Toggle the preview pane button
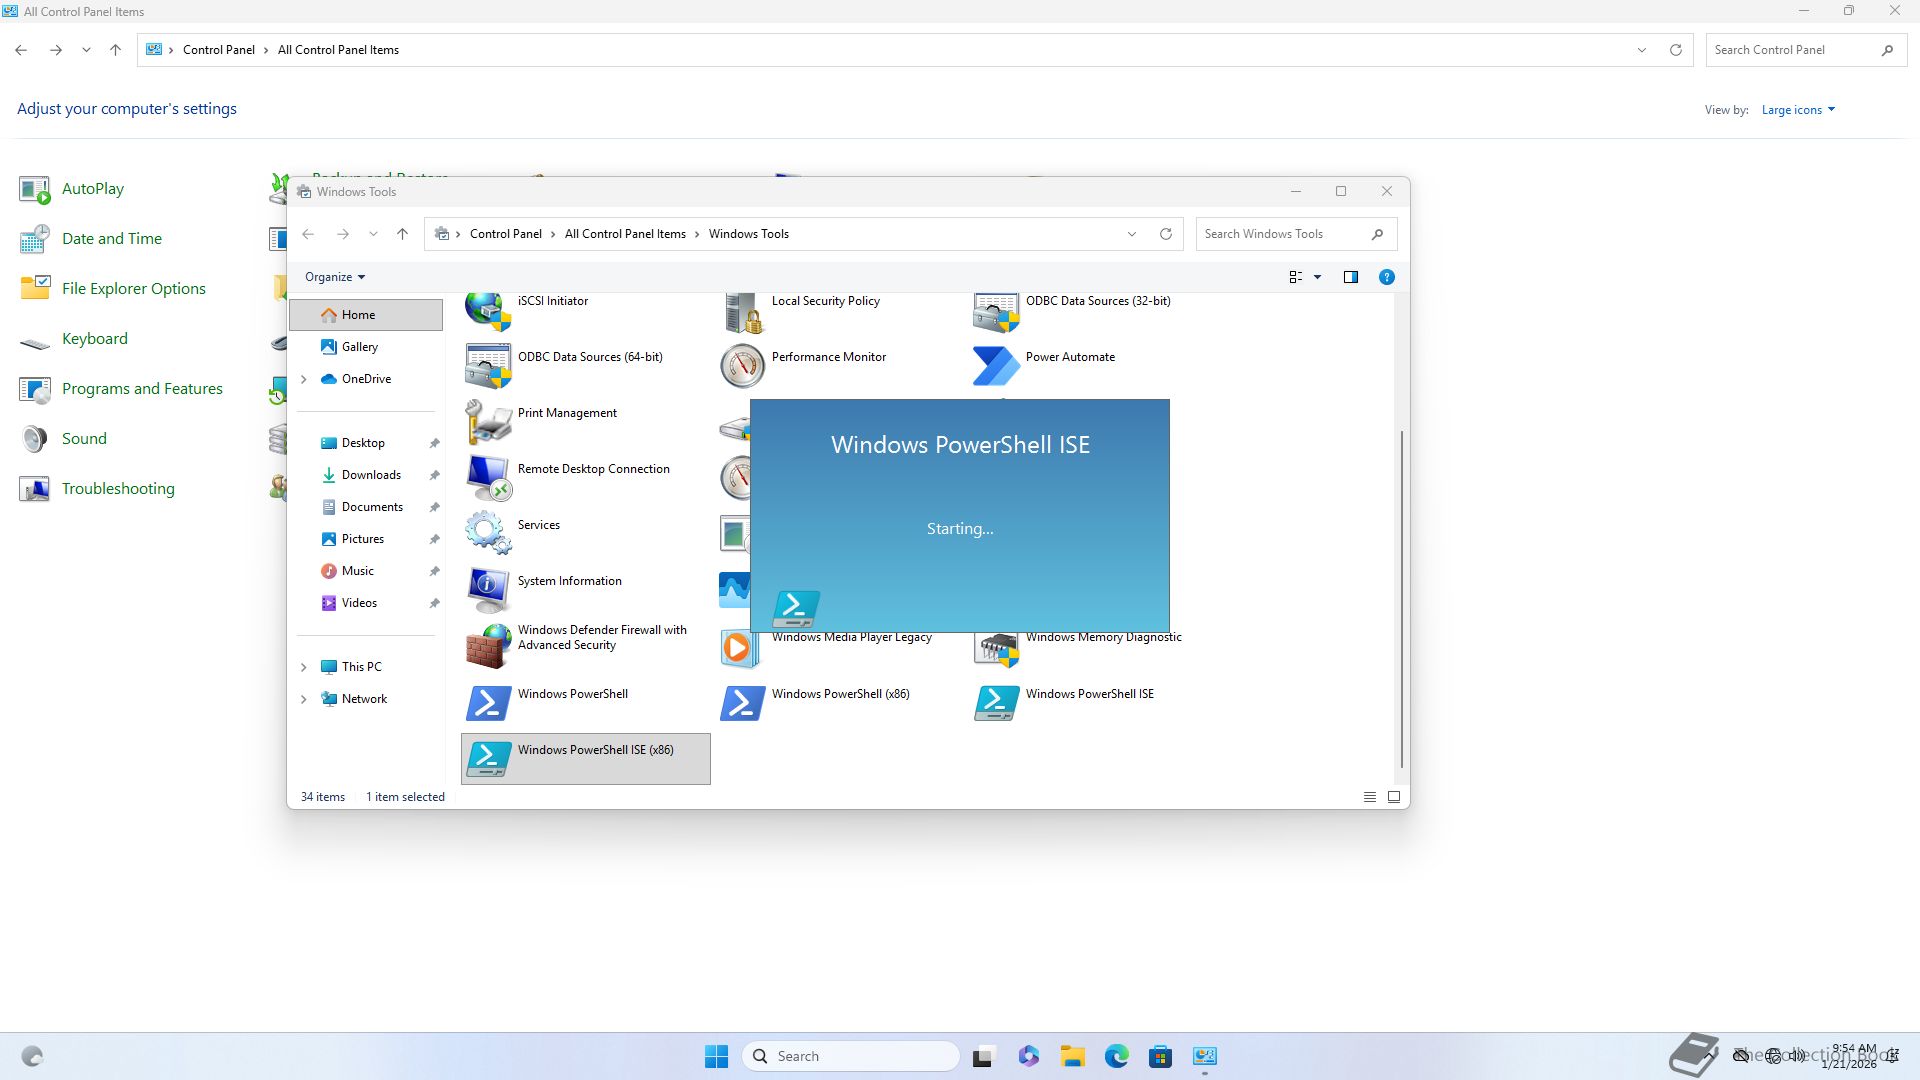The image size is (1920, 1080). [x=1350, y=277]
